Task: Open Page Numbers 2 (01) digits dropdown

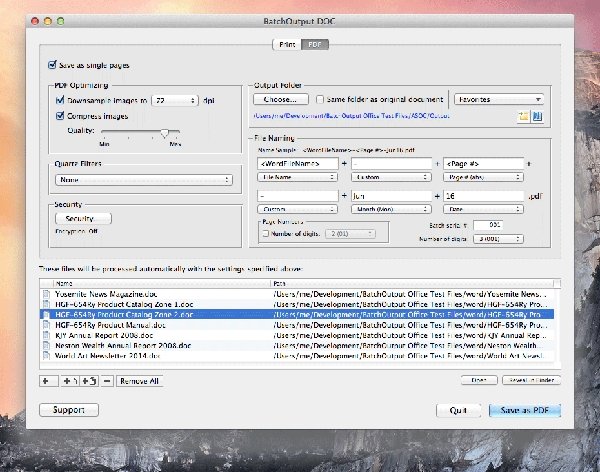Action: pos(350,234)
